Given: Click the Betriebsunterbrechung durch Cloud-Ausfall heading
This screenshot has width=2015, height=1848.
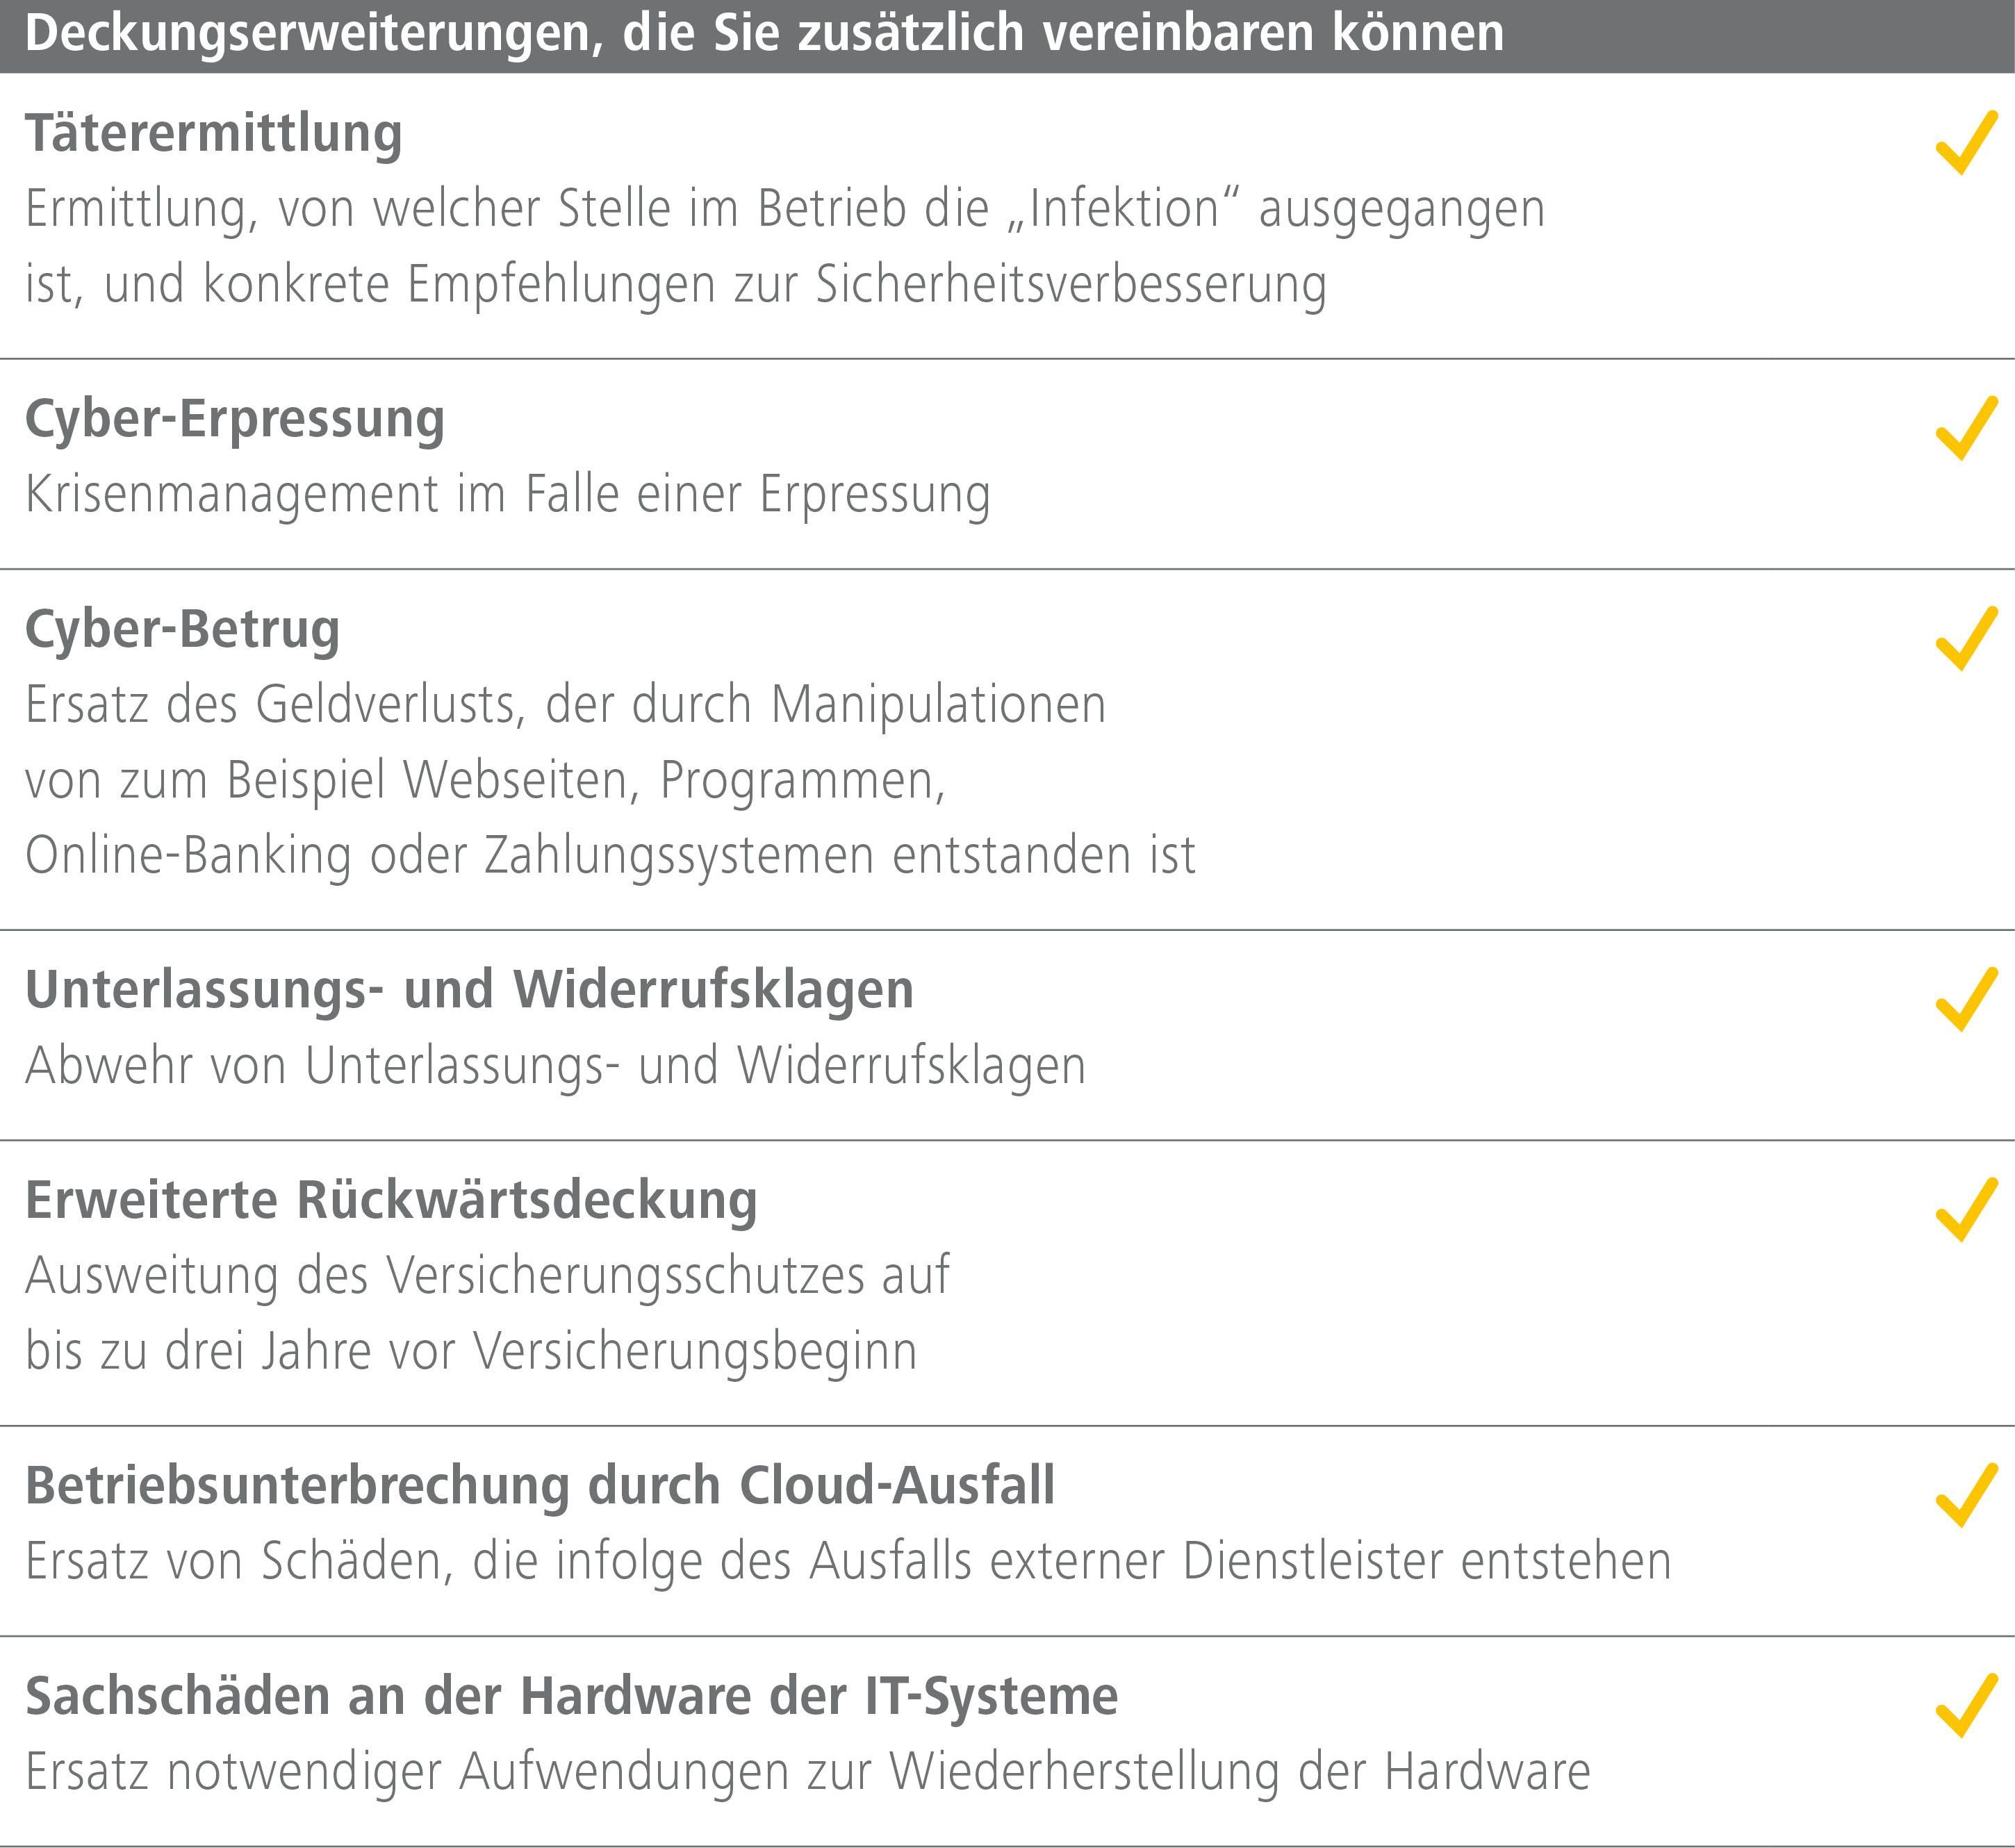Looking at the screenshot, I should coord(540,1485).
